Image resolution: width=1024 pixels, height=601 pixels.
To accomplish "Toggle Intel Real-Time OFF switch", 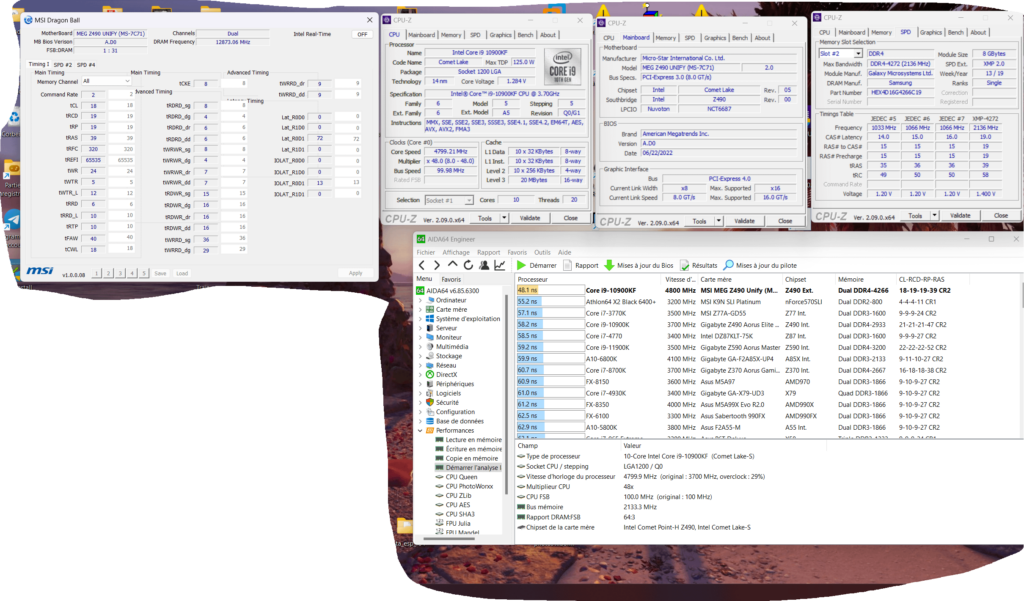I will click(362, 34).
